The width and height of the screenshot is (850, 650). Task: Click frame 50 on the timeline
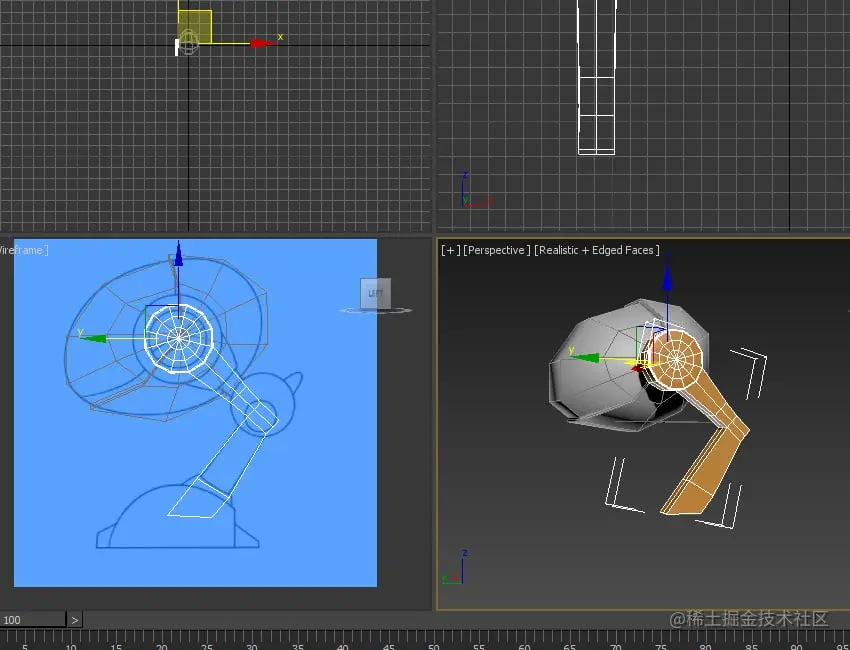pos(433,647)
